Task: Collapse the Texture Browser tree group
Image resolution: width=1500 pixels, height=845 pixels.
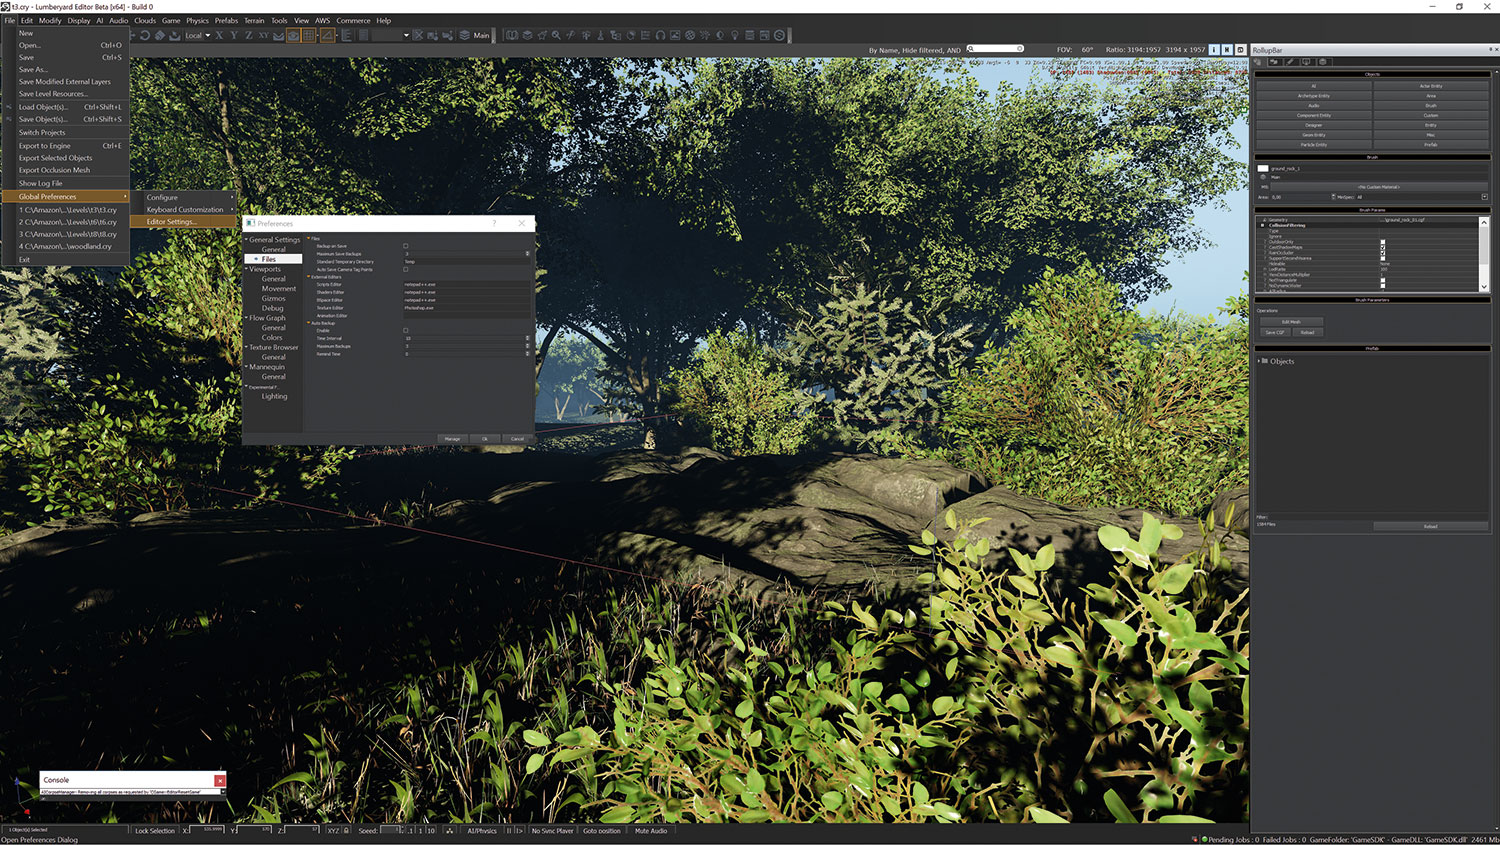Action: pos(247,347)
